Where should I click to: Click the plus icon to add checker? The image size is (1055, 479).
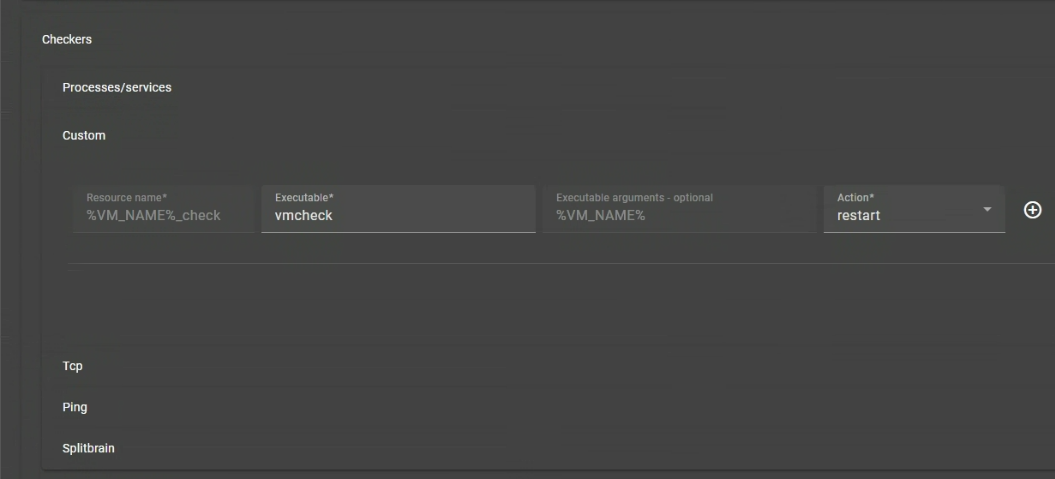1033,210
